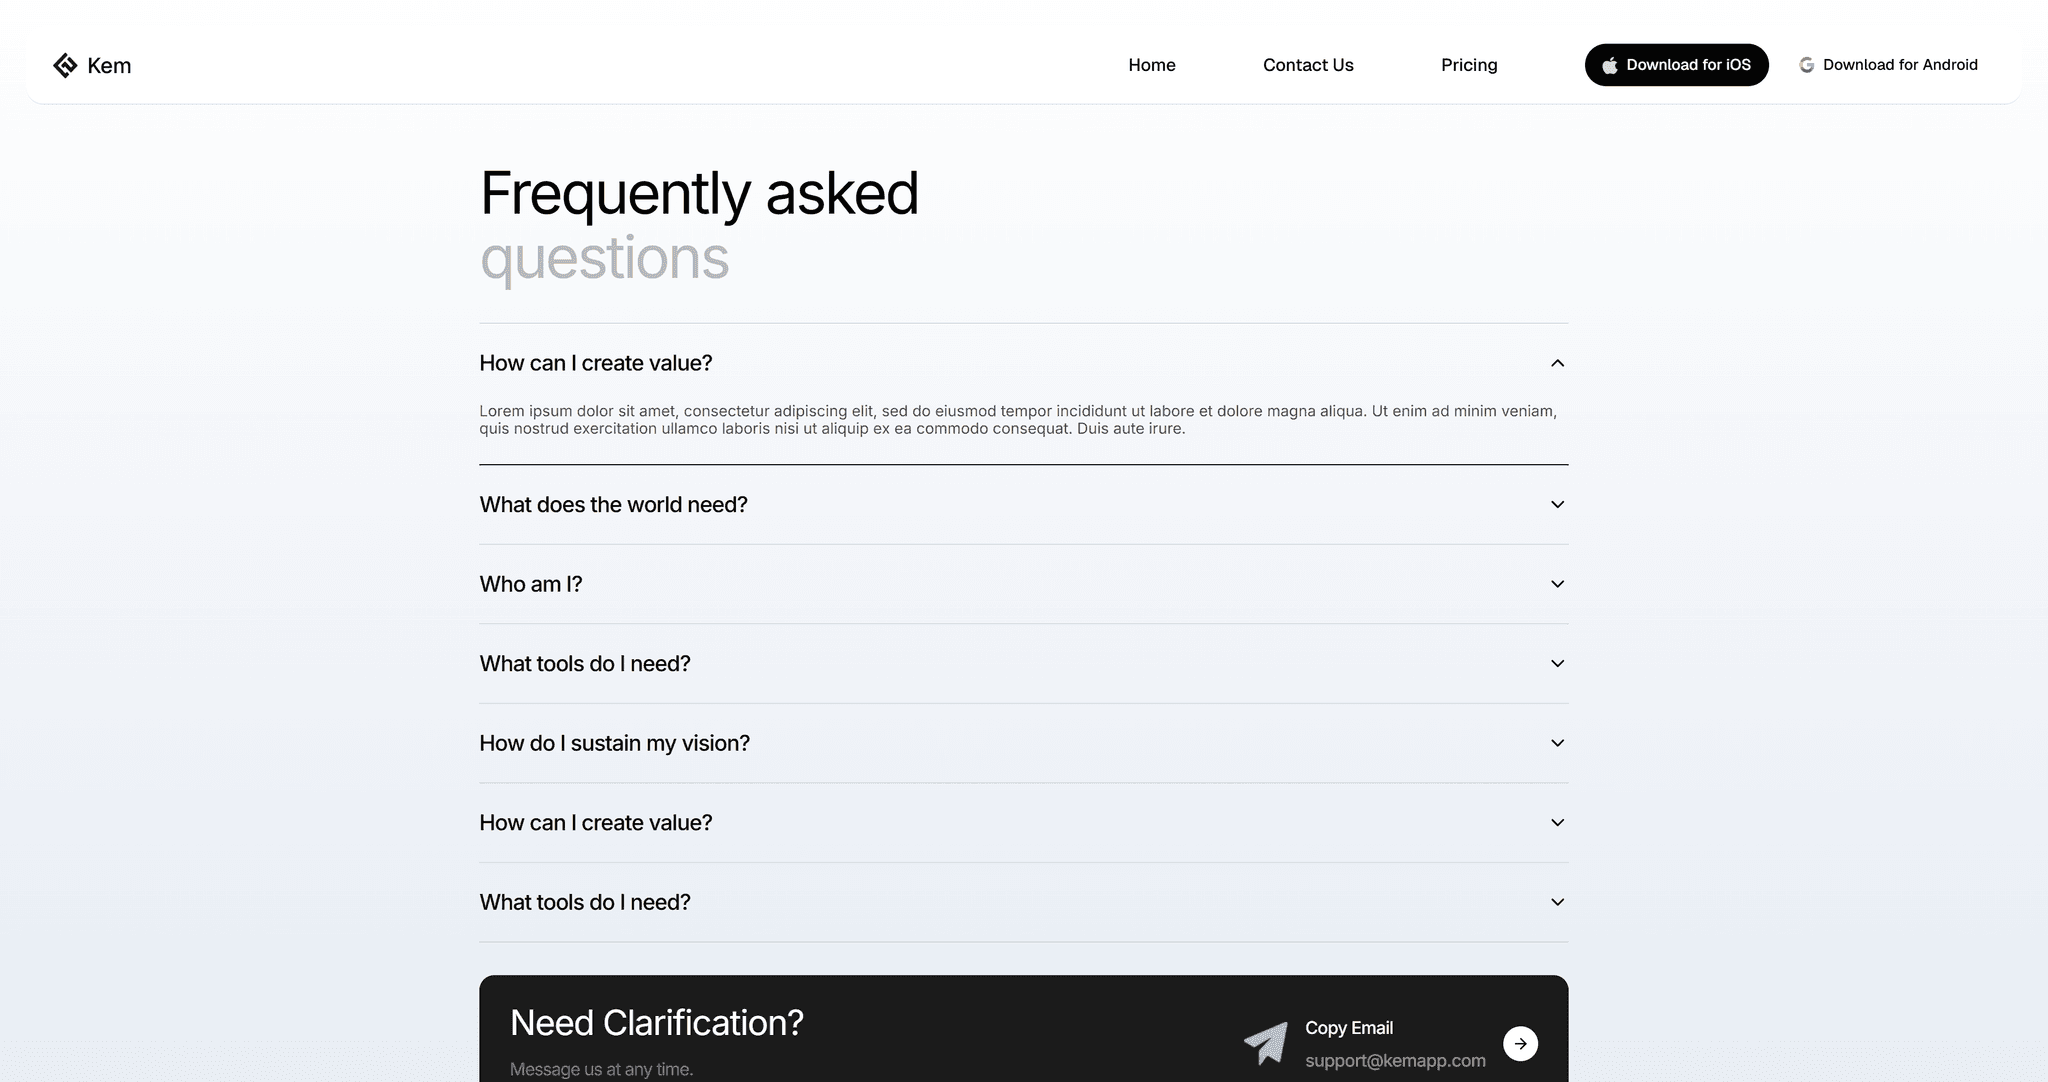Expand 'What does the world need?'
Screen dimensions: 2048x1082
pos(1556,504)
